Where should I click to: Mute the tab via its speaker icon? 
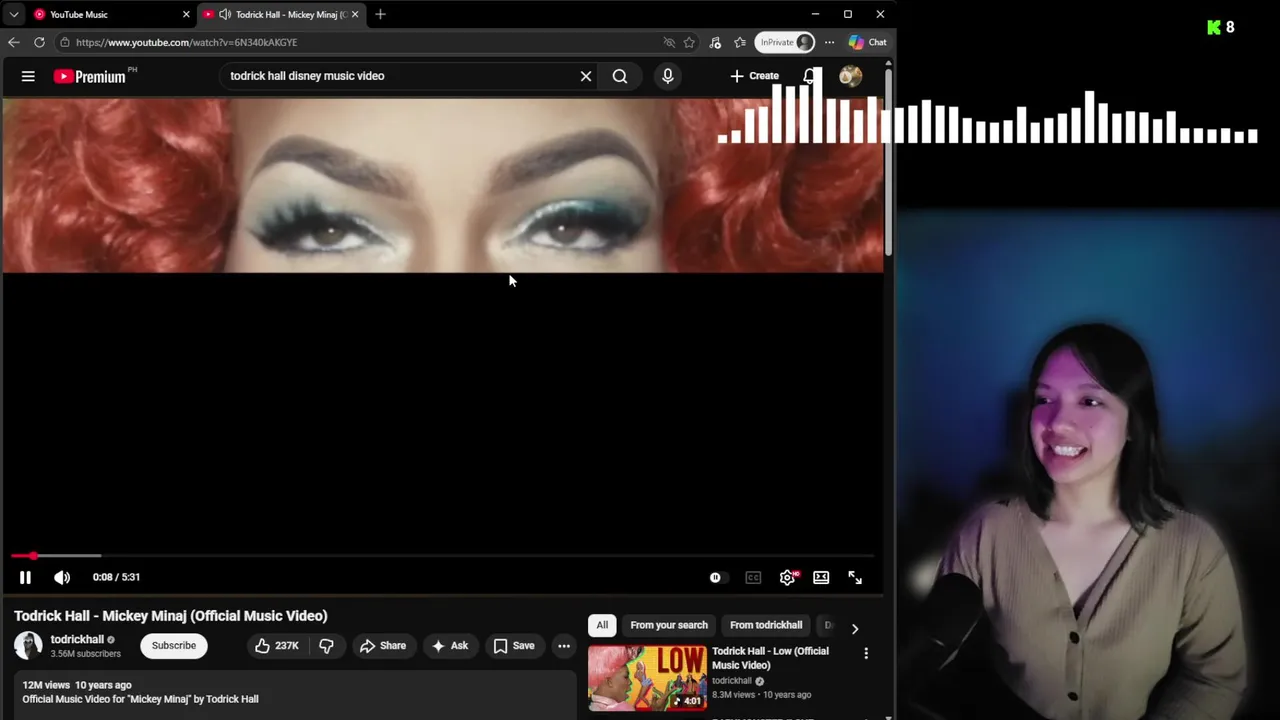click(225, 14)
